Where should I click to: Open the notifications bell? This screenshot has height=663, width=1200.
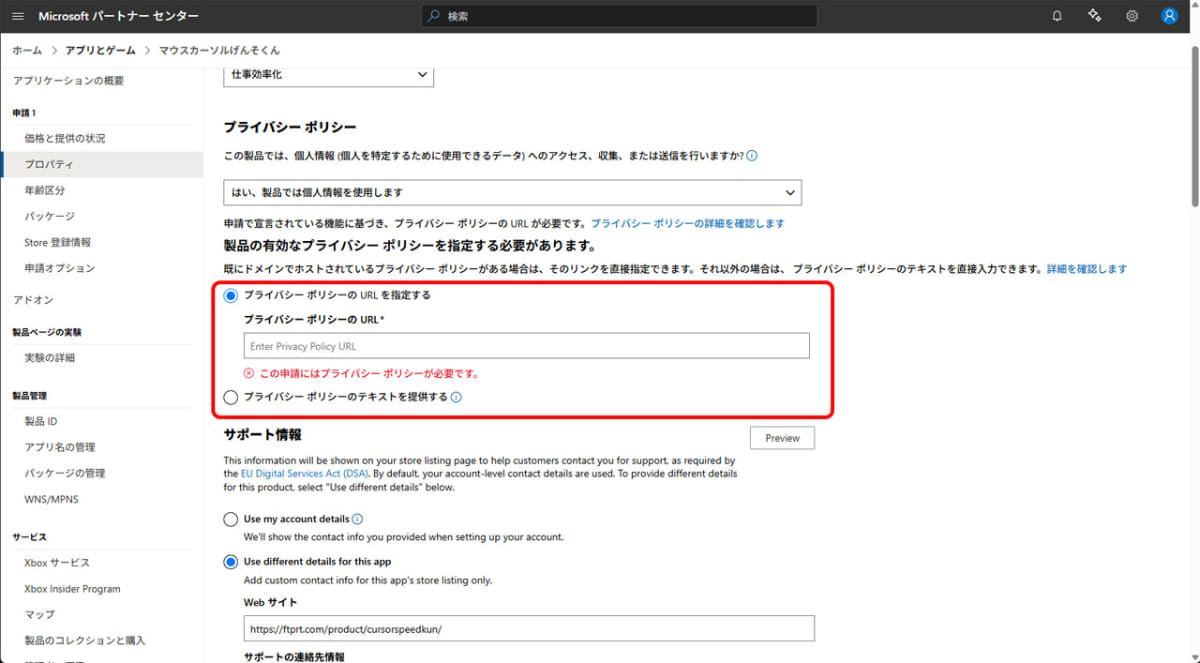pos(1057,16)
